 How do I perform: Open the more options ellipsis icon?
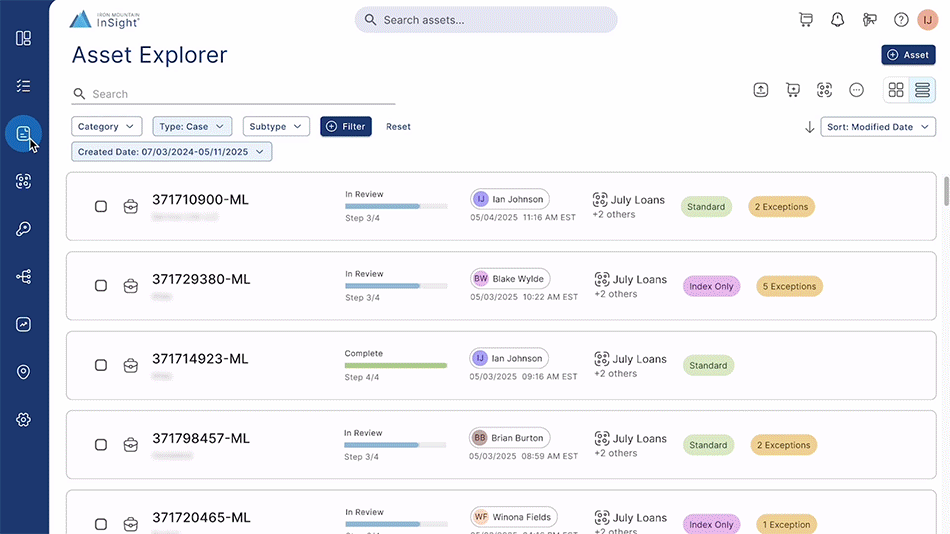click(856, 90)
